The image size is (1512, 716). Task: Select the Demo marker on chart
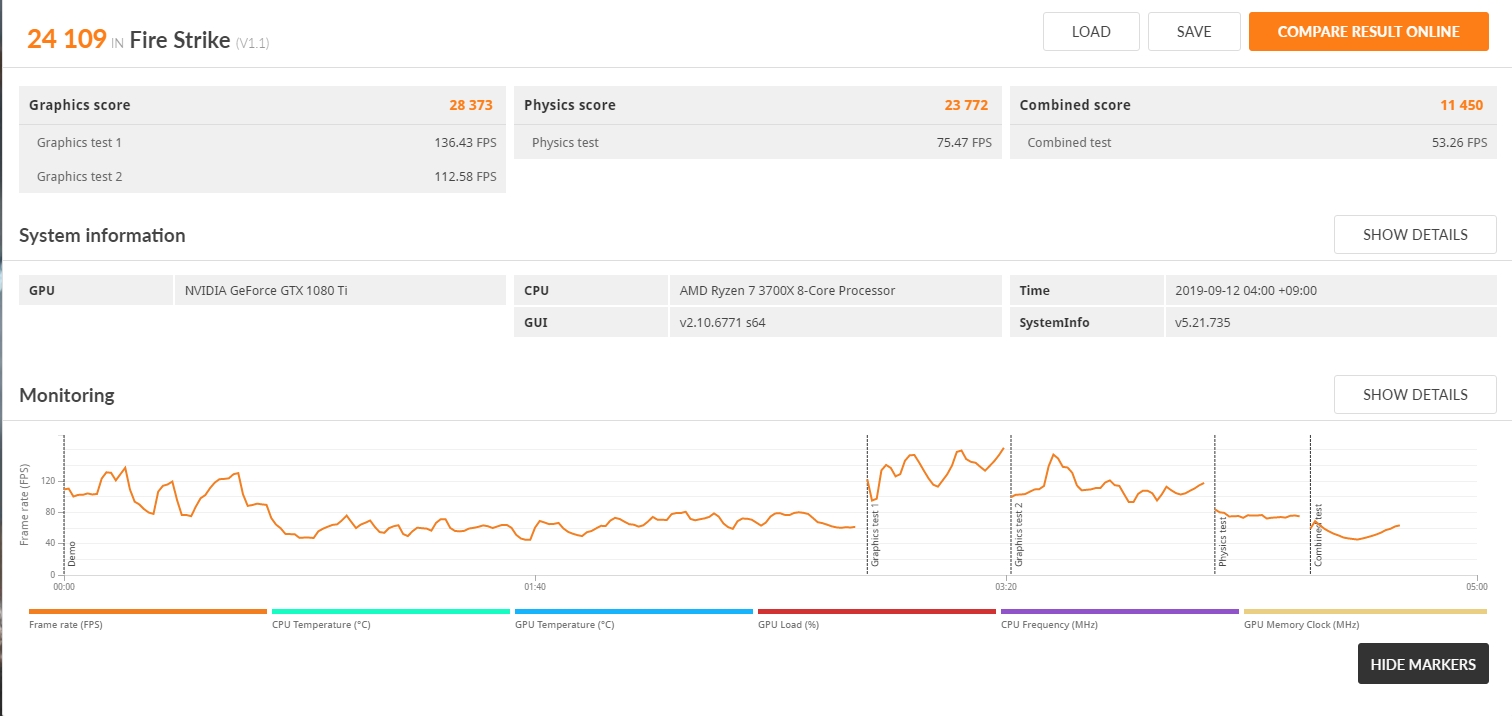click(72, 554)
